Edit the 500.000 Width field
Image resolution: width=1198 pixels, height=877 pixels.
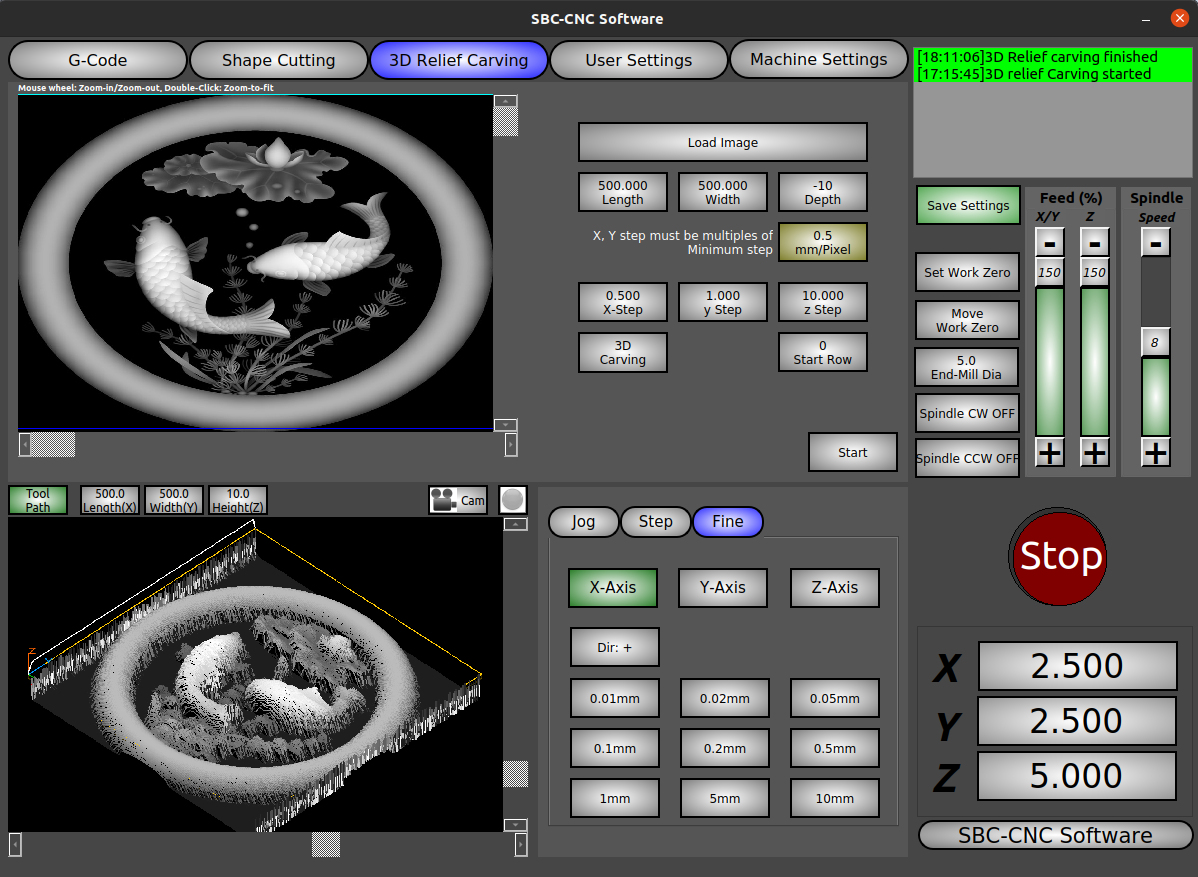point(723,192)
